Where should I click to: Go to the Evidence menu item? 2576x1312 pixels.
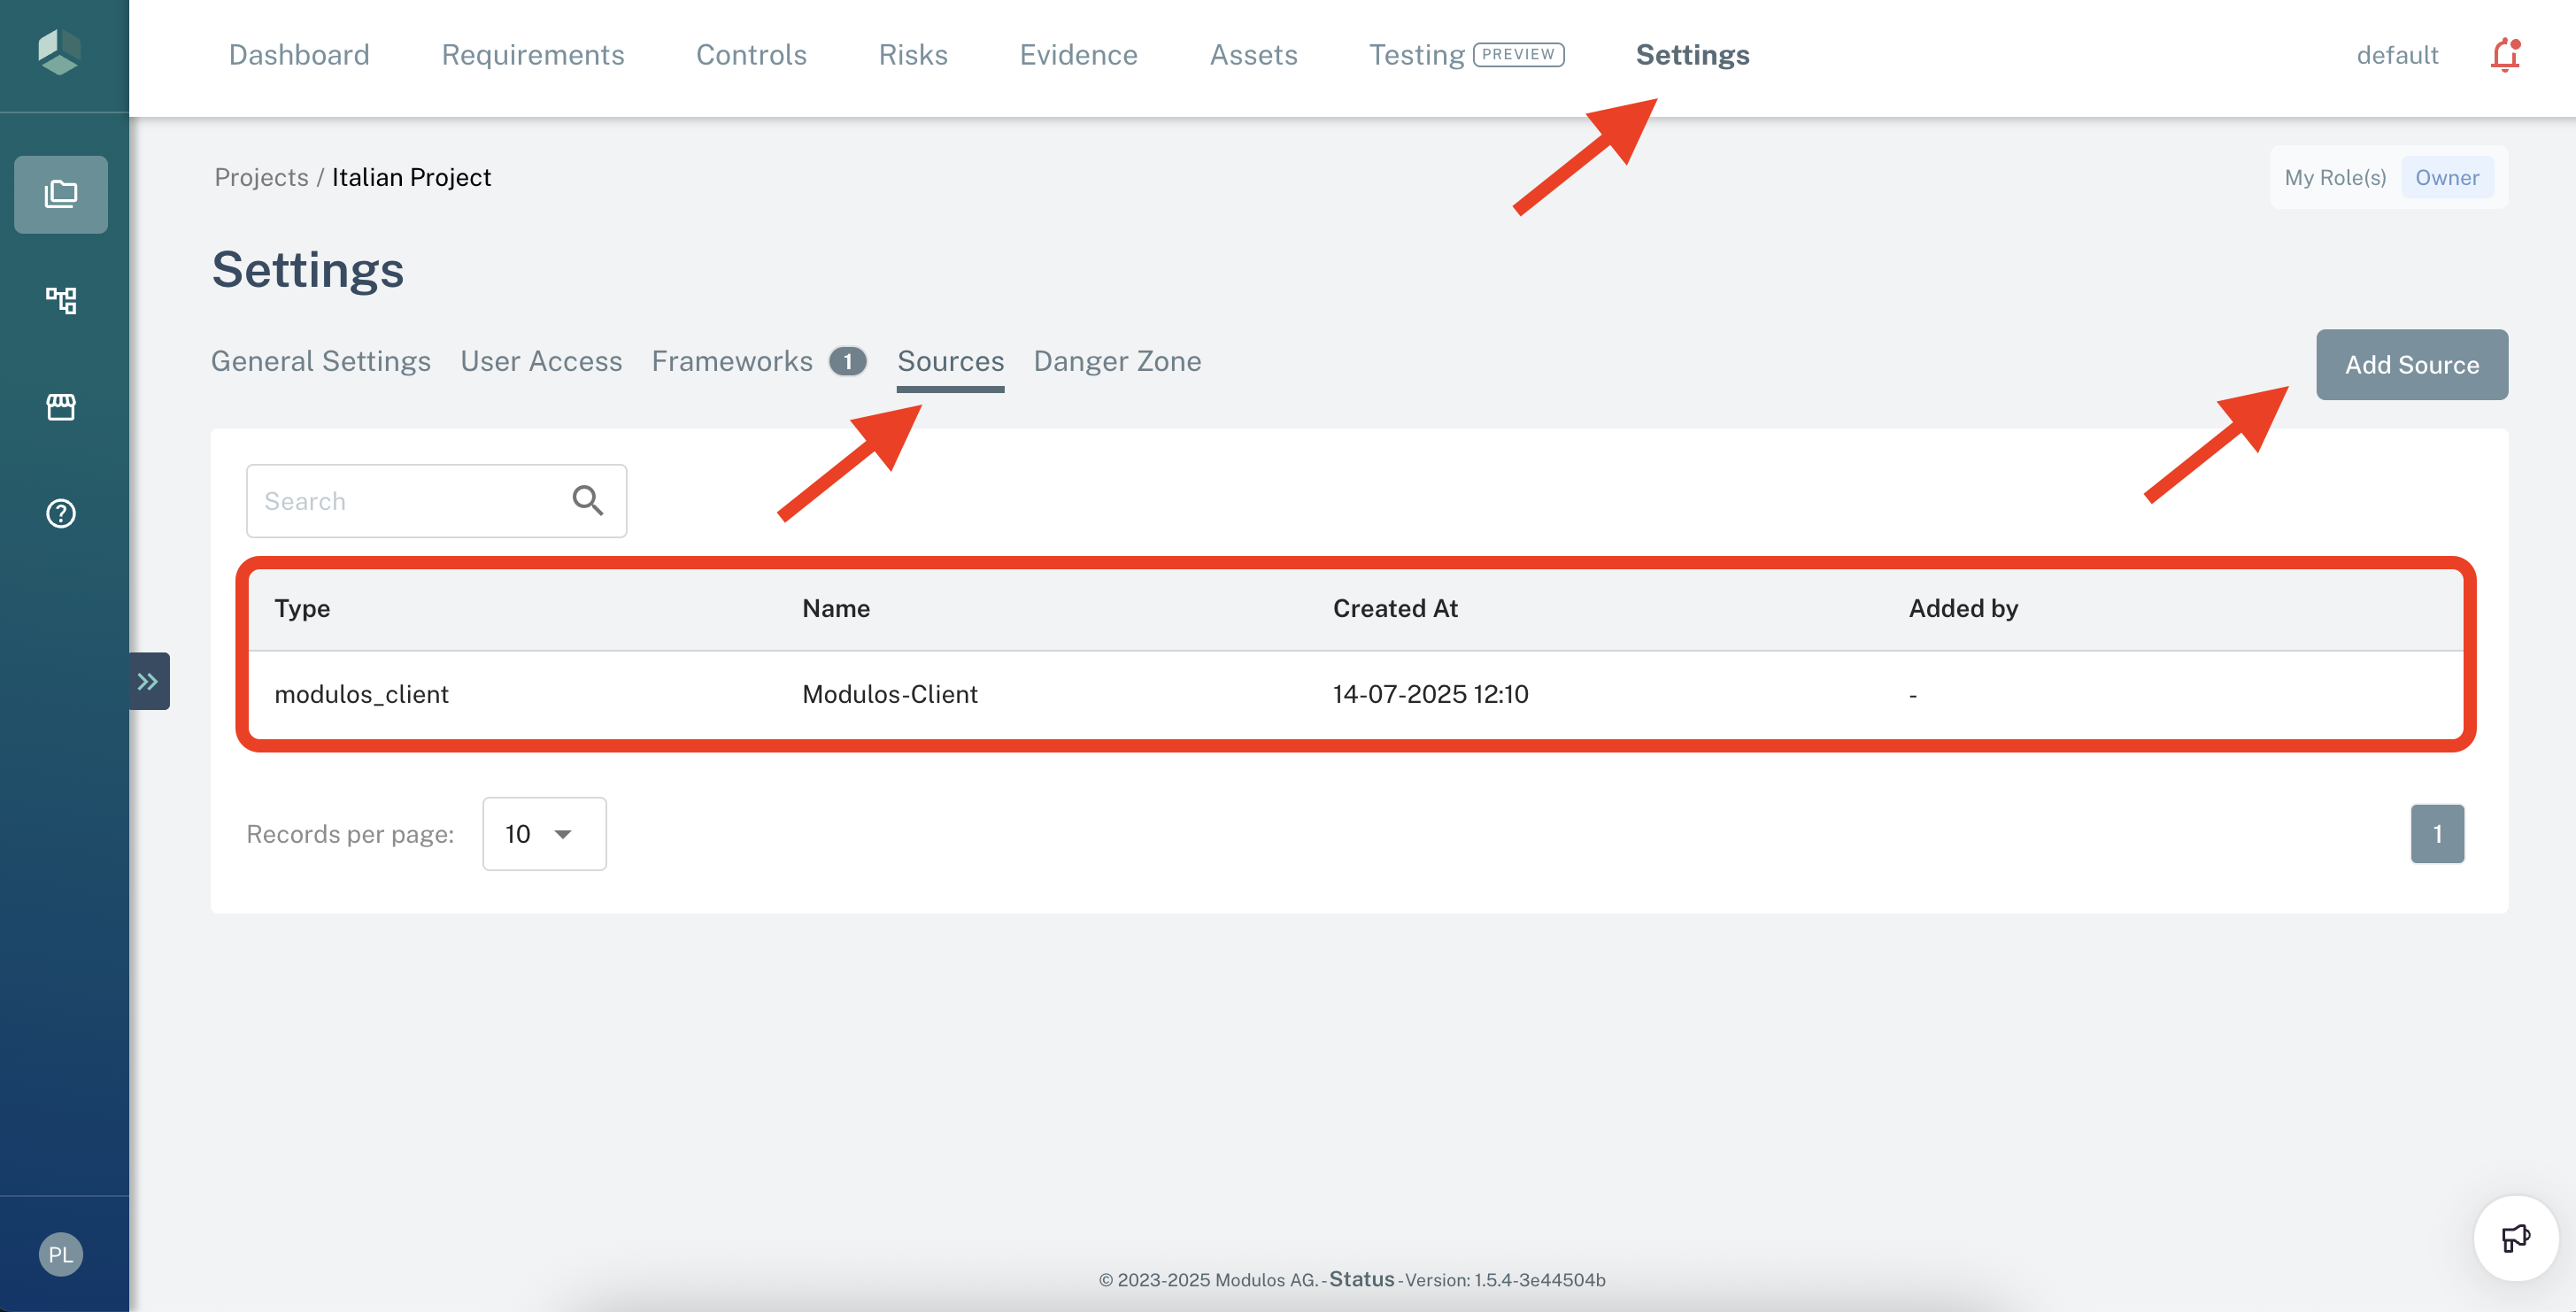[1078, 55]
